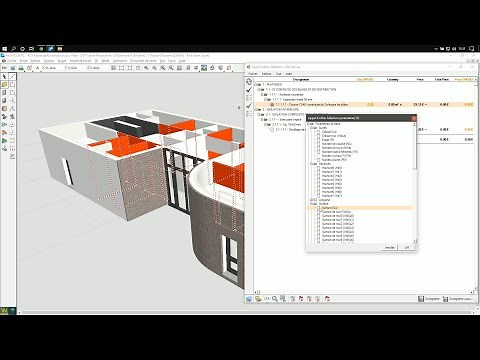Confirm the parameters dialog with OK
Viewport: 480px width, 360px height.
tap(407, 247)
